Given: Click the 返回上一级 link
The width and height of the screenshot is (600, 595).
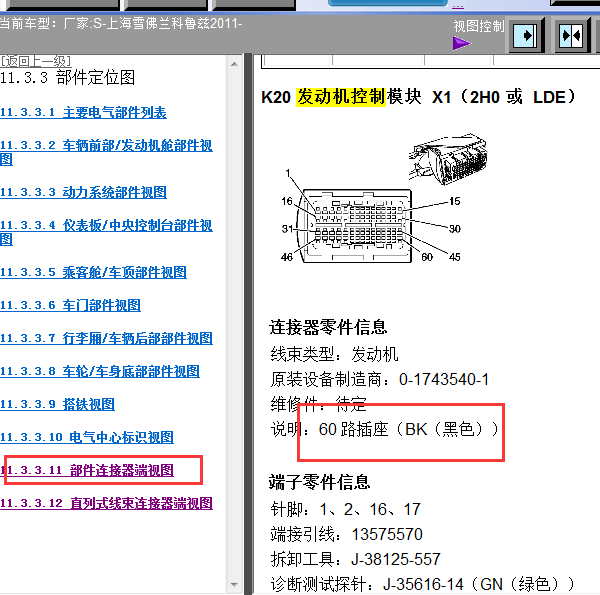Looking at the screenshot, I should (36, 61).
